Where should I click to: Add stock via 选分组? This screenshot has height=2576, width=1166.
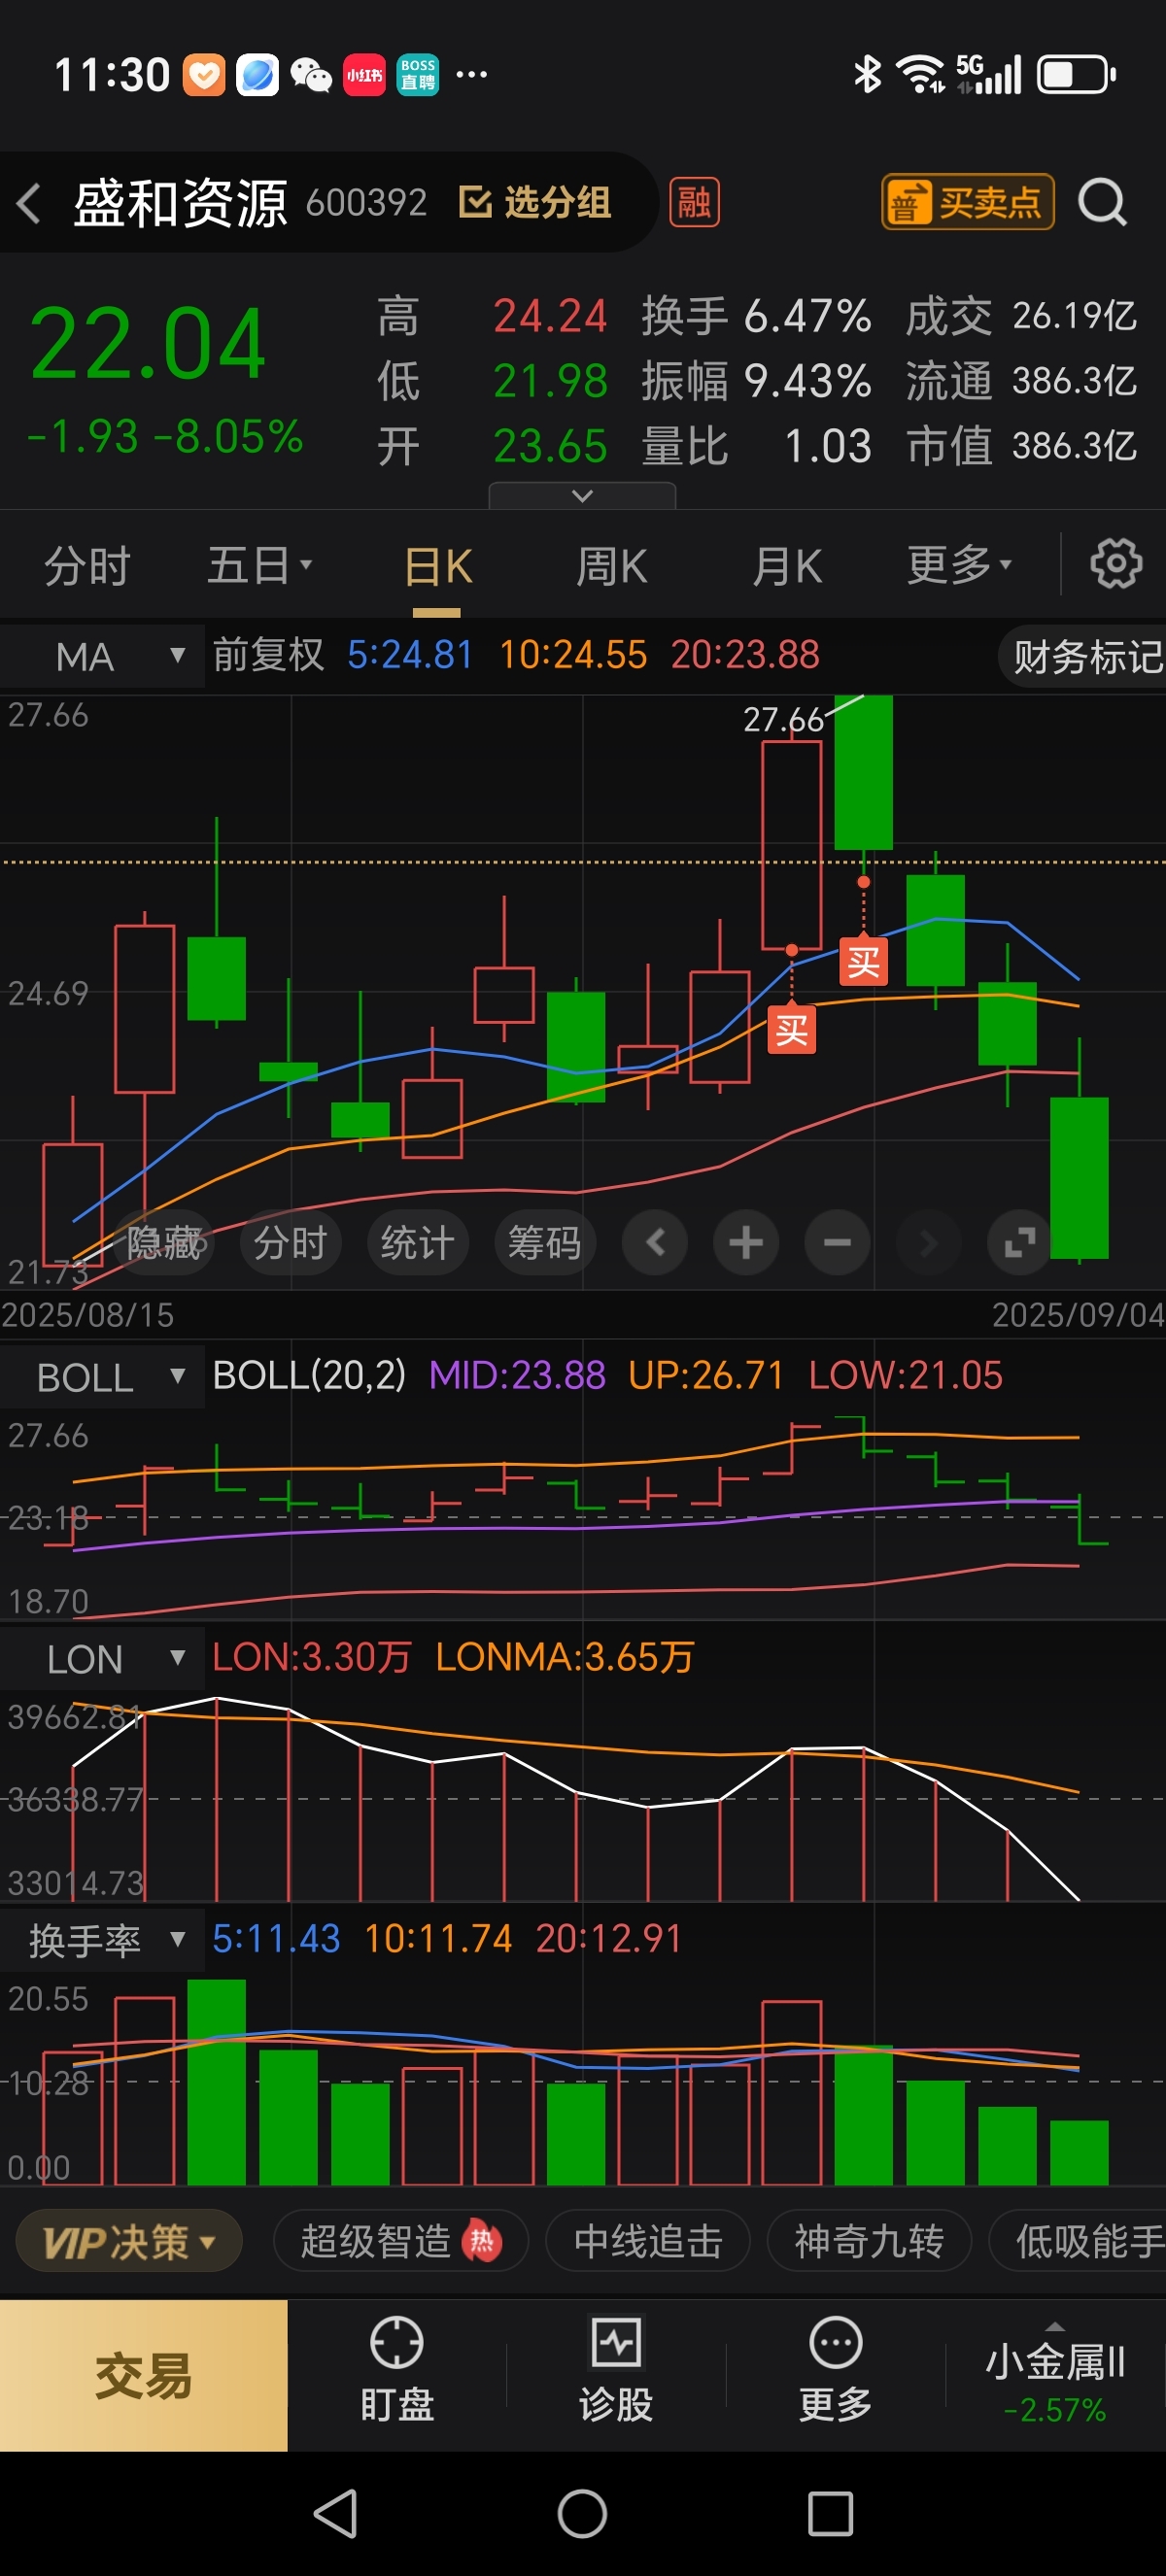point(534,203)
